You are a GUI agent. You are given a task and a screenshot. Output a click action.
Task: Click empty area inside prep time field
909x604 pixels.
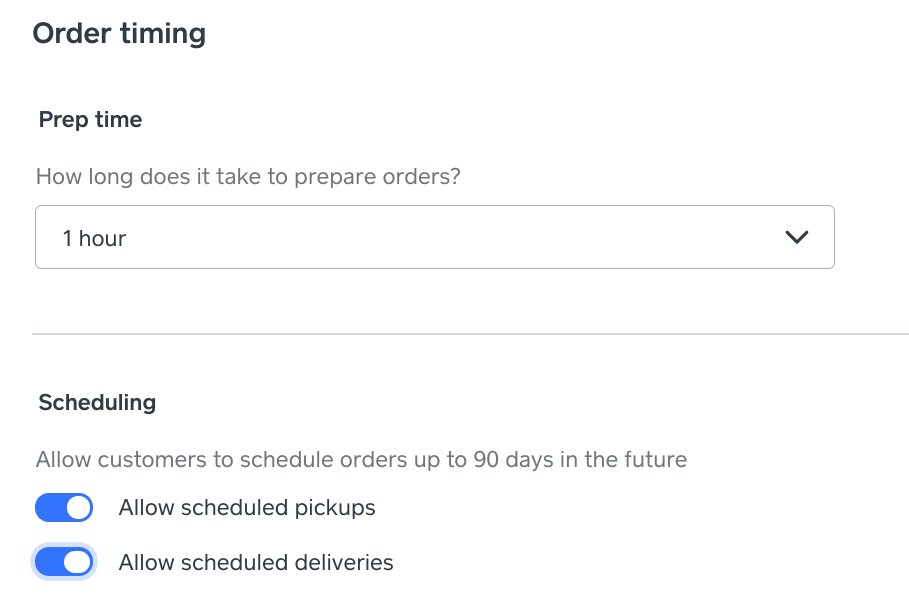point(450,238)
